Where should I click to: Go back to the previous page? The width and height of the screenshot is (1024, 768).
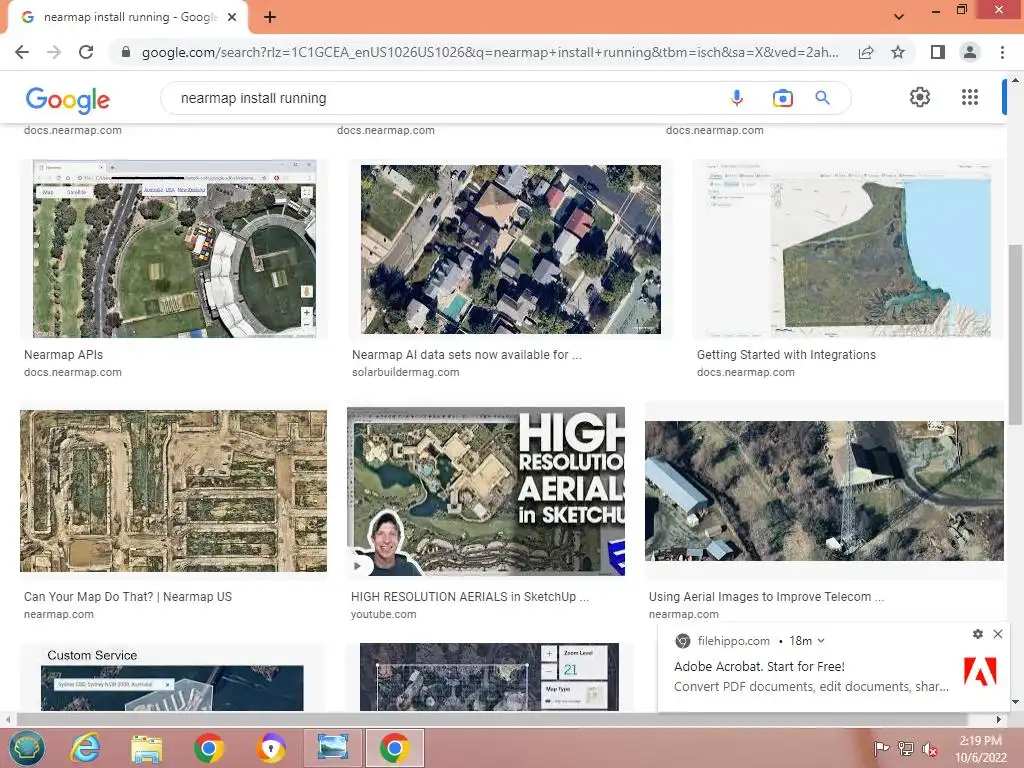click(22, 52)
